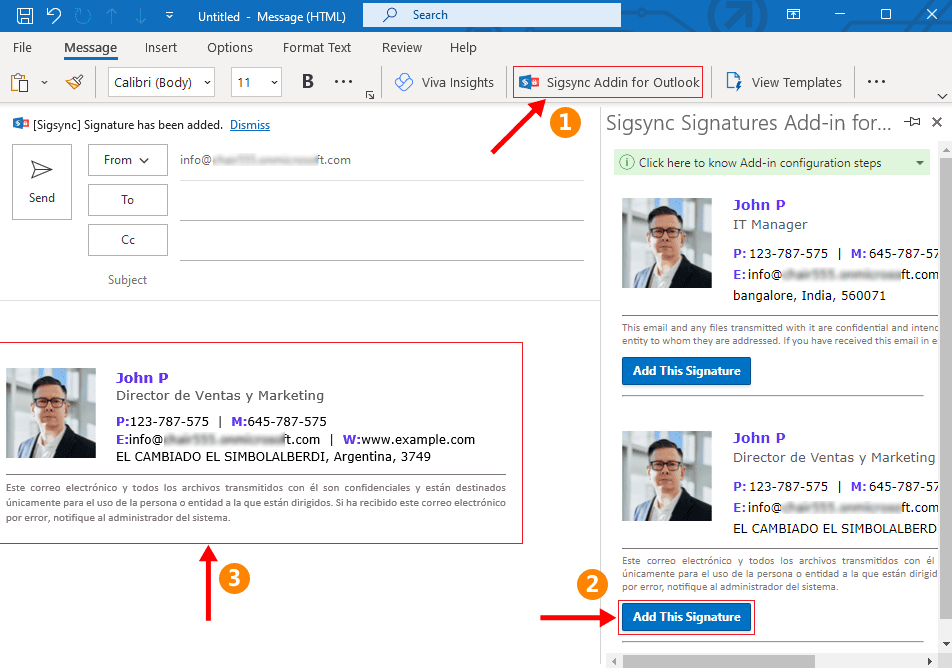Add the Director de Ventas signature

coord(686,617)
